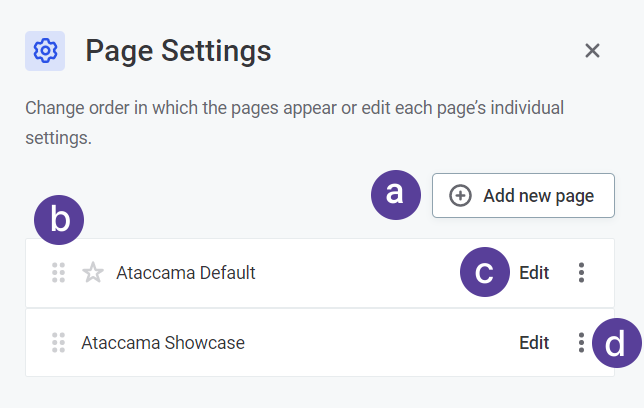Click the Page Settings heading text
This screenshot has width=644, height=408.
[178, 50]
